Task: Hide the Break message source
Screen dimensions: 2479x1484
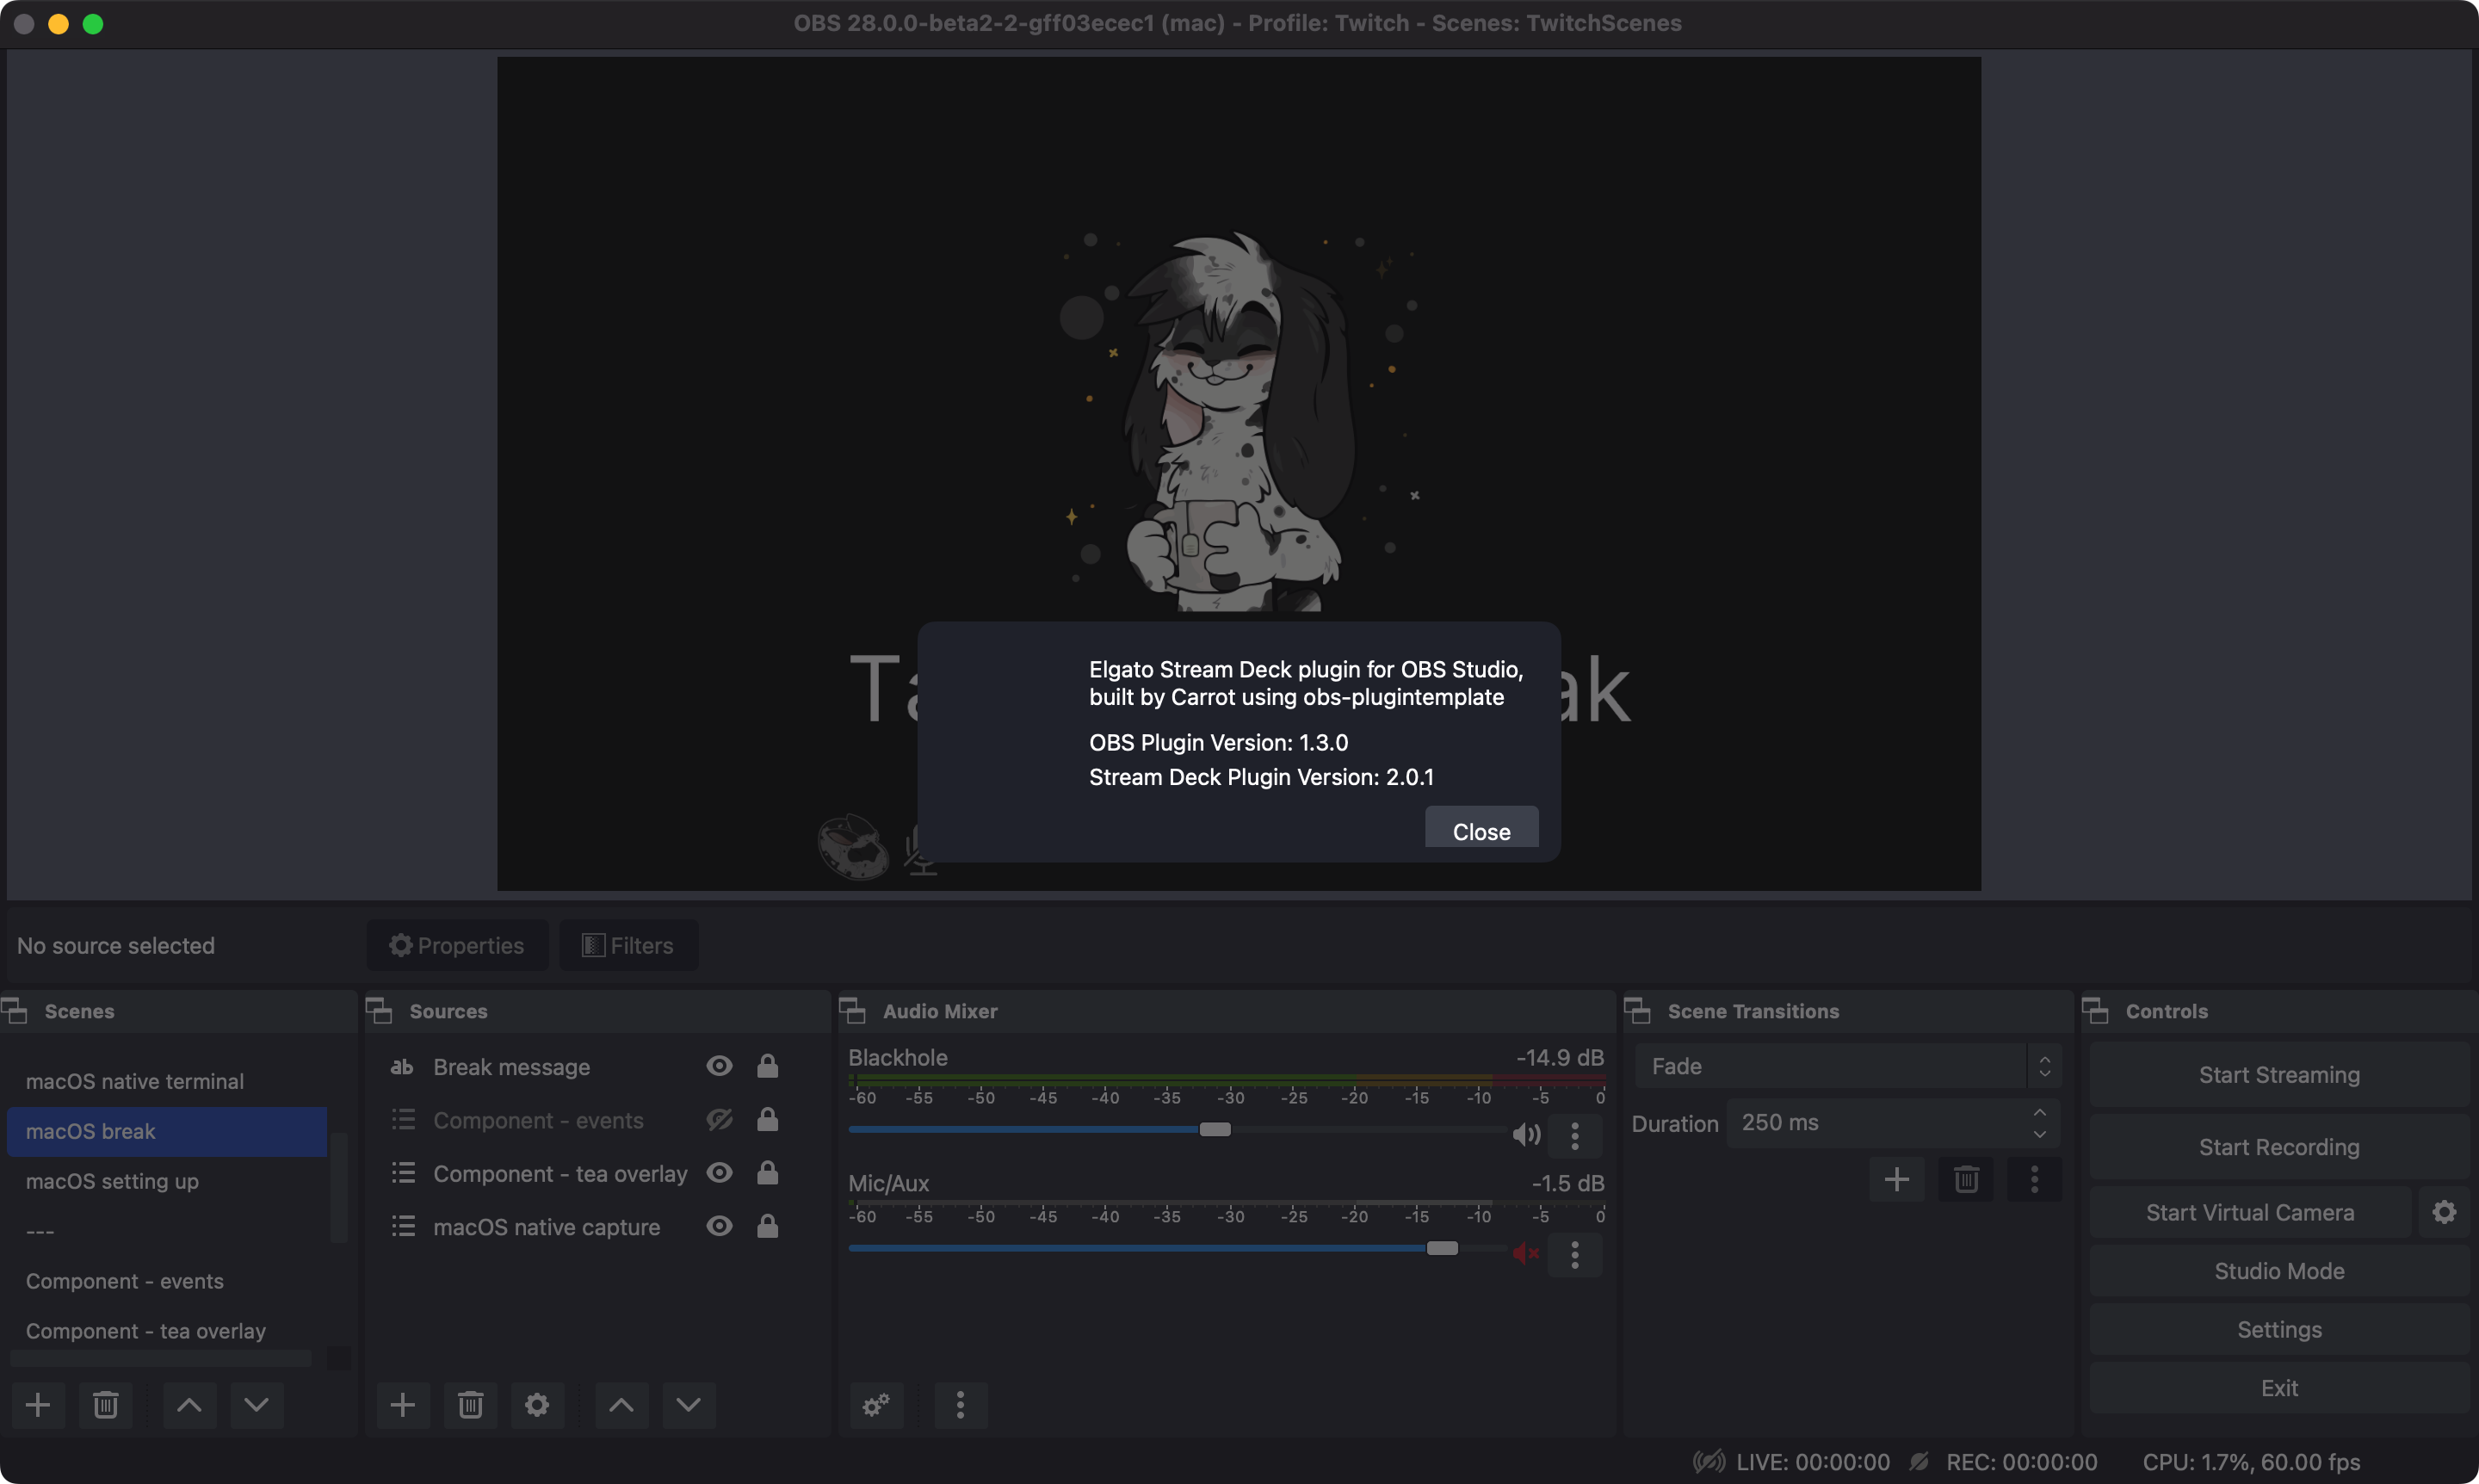Action: point(718,1066)
